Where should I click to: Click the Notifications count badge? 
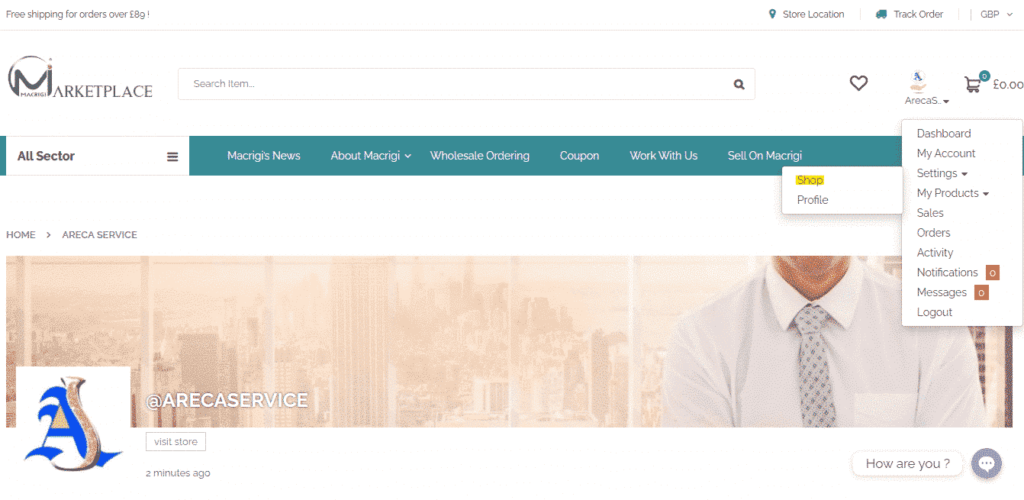coord(993,273)
